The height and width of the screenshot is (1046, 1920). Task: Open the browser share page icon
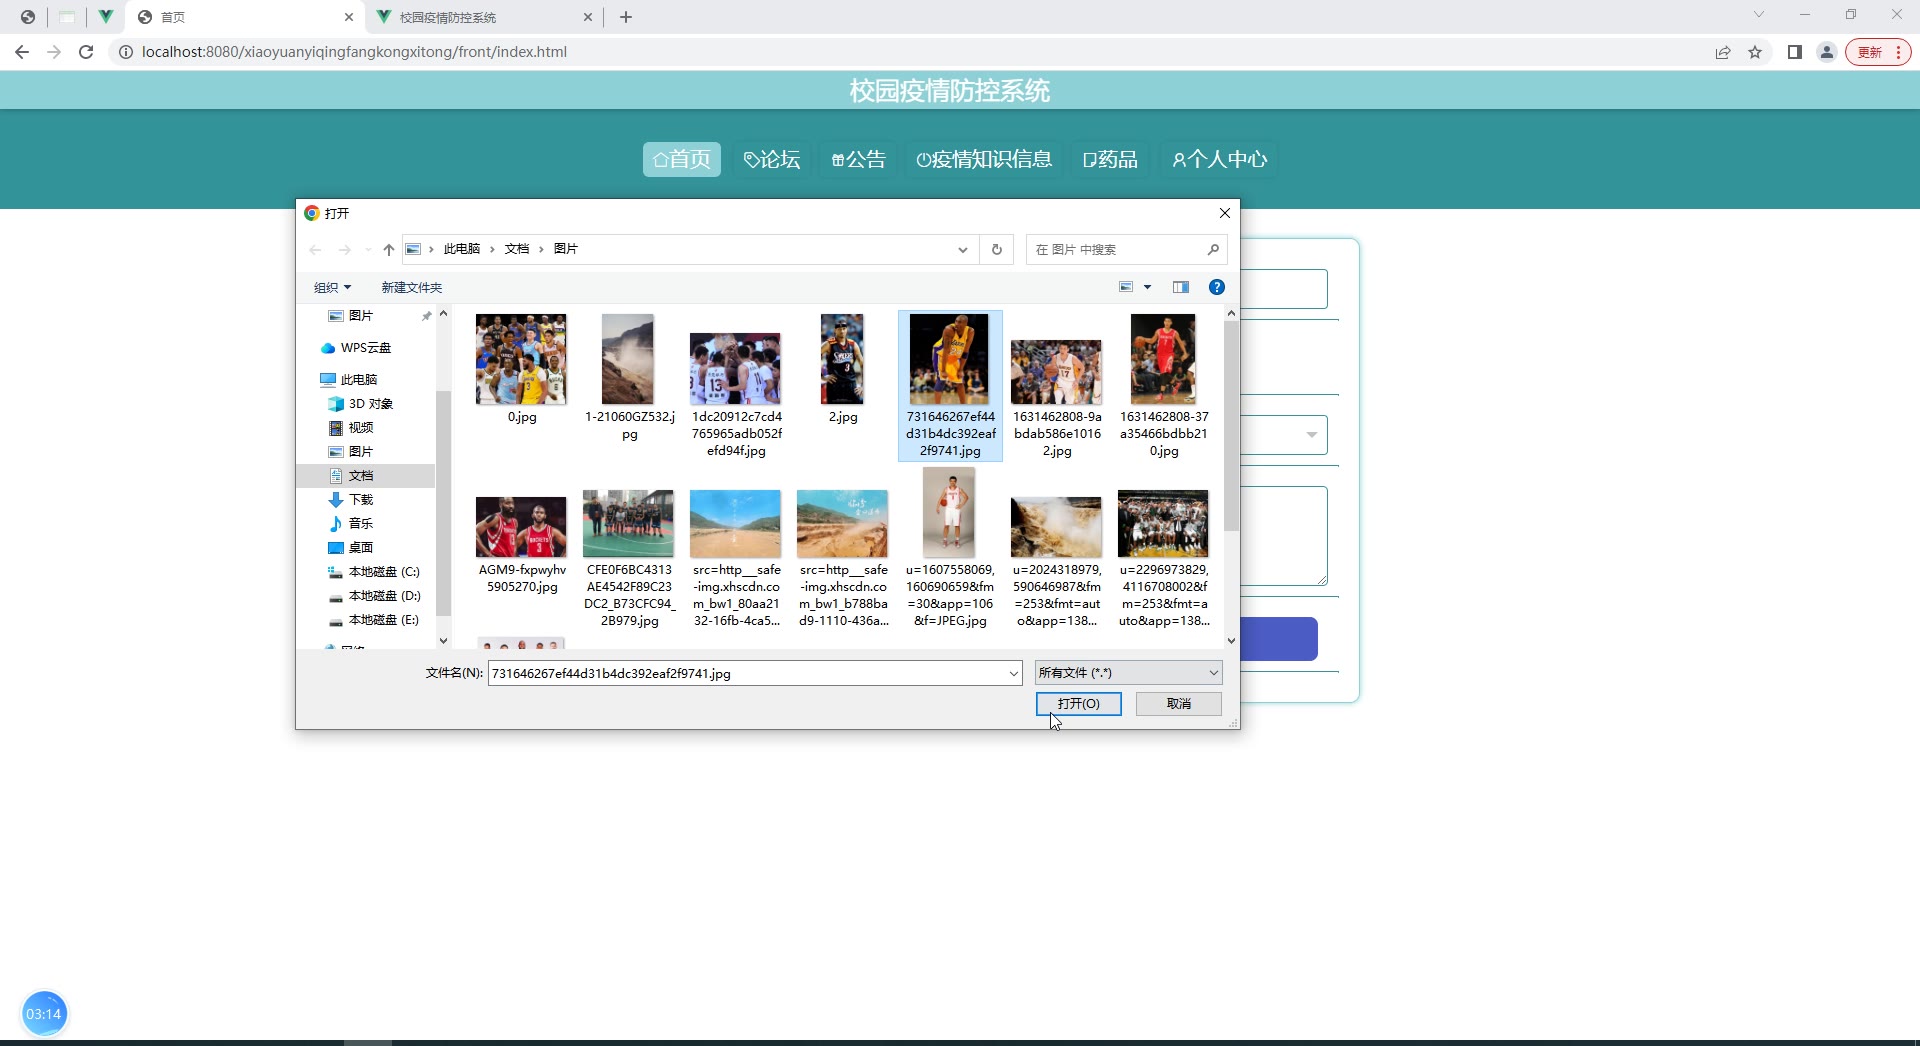[1723, 52]
